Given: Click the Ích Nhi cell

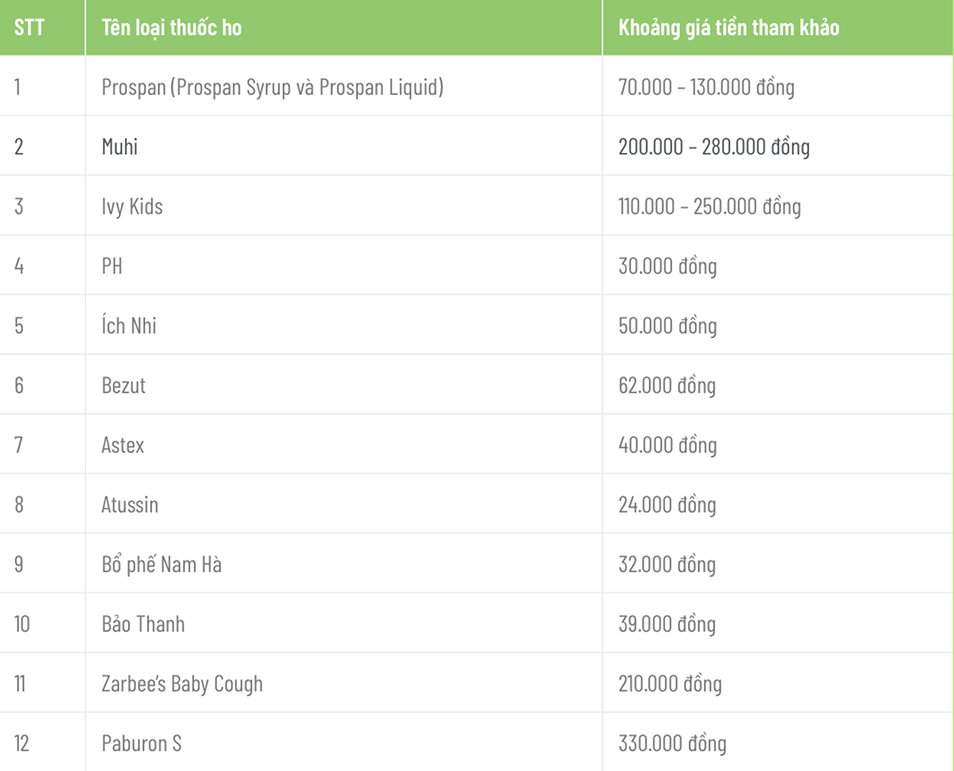Looking at the screenshot, I should coord(129,326).
